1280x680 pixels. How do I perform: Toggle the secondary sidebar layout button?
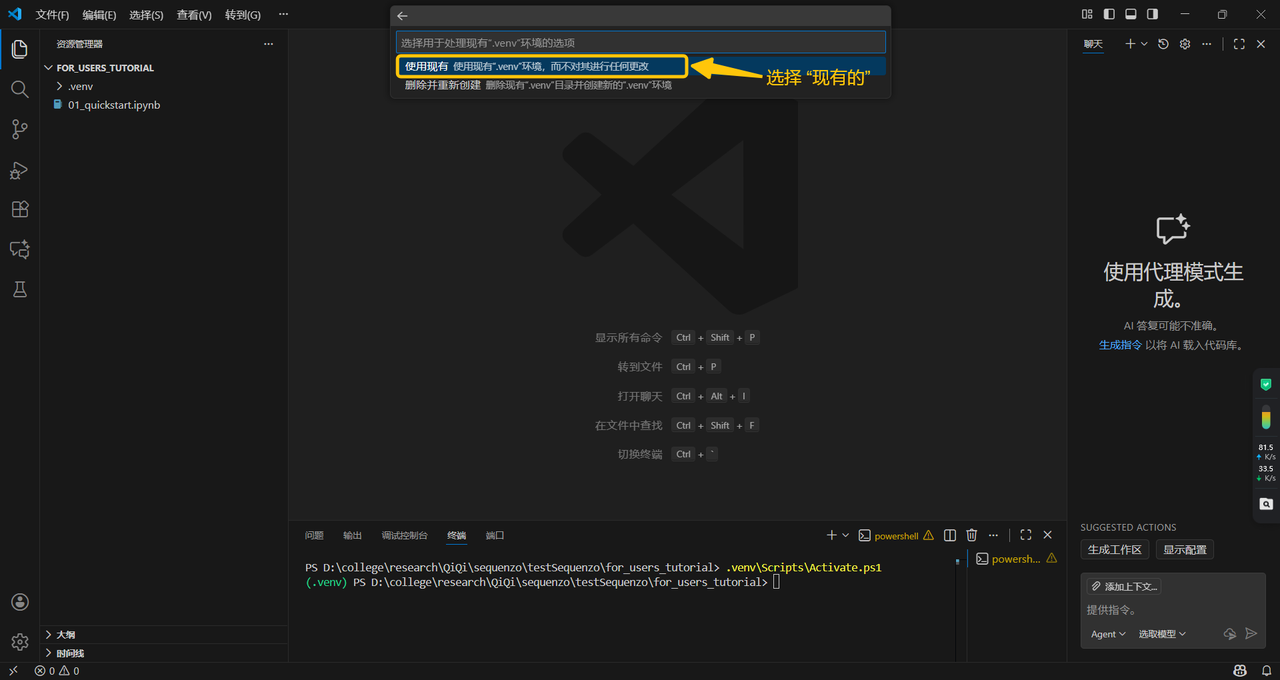tap(1153, 14)
